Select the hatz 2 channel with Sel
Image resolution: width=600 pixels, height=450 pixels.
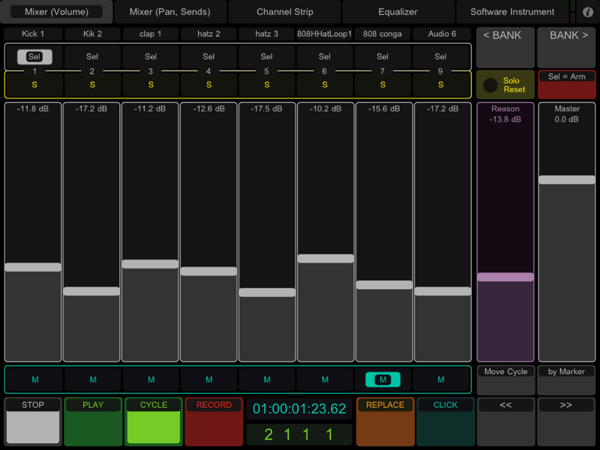point(208,57)
